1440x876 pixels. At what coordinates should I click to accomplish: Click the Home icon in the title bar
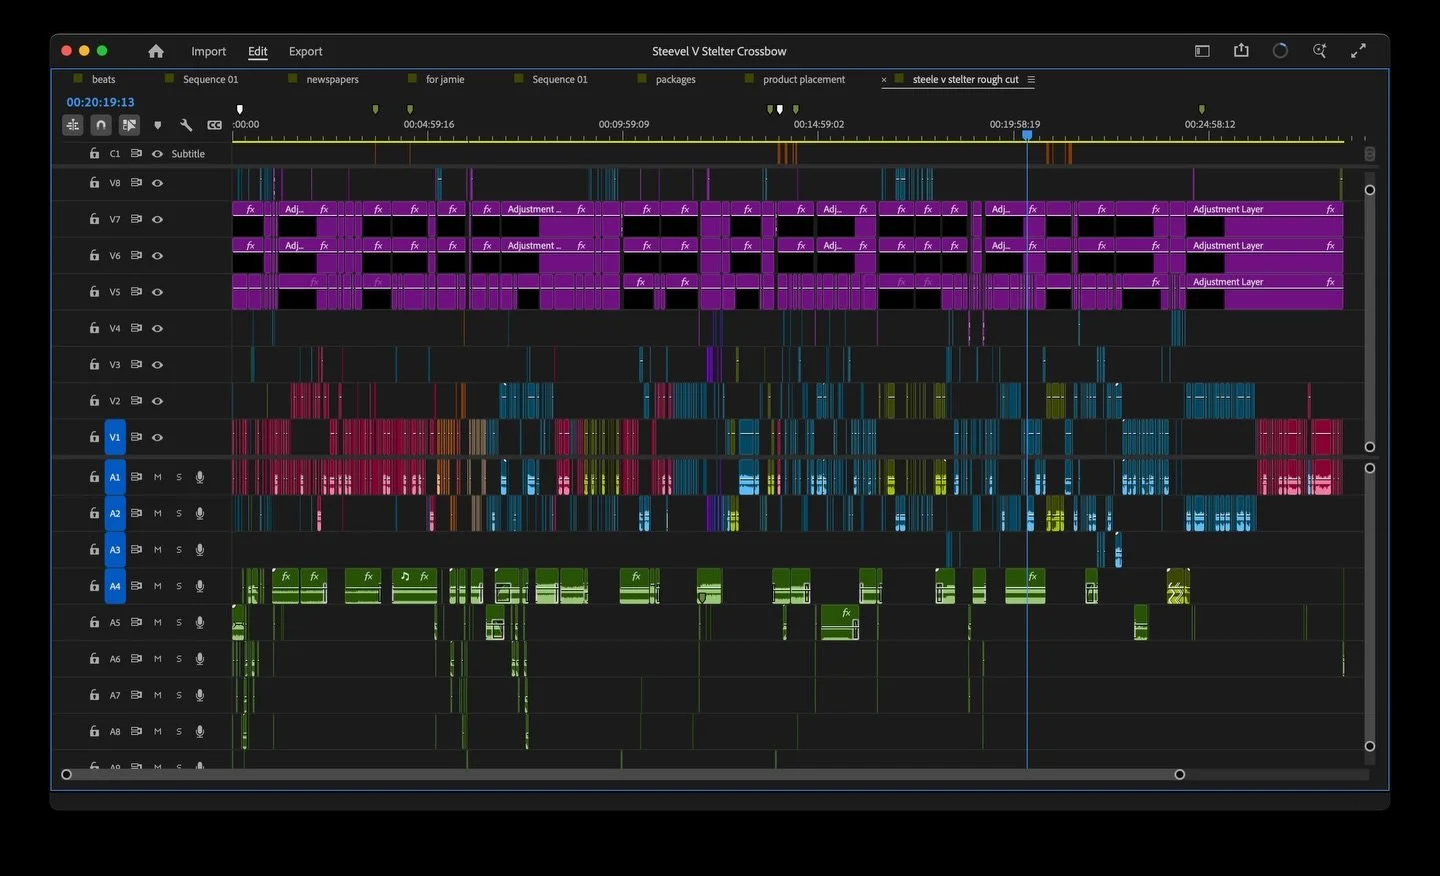156,51
